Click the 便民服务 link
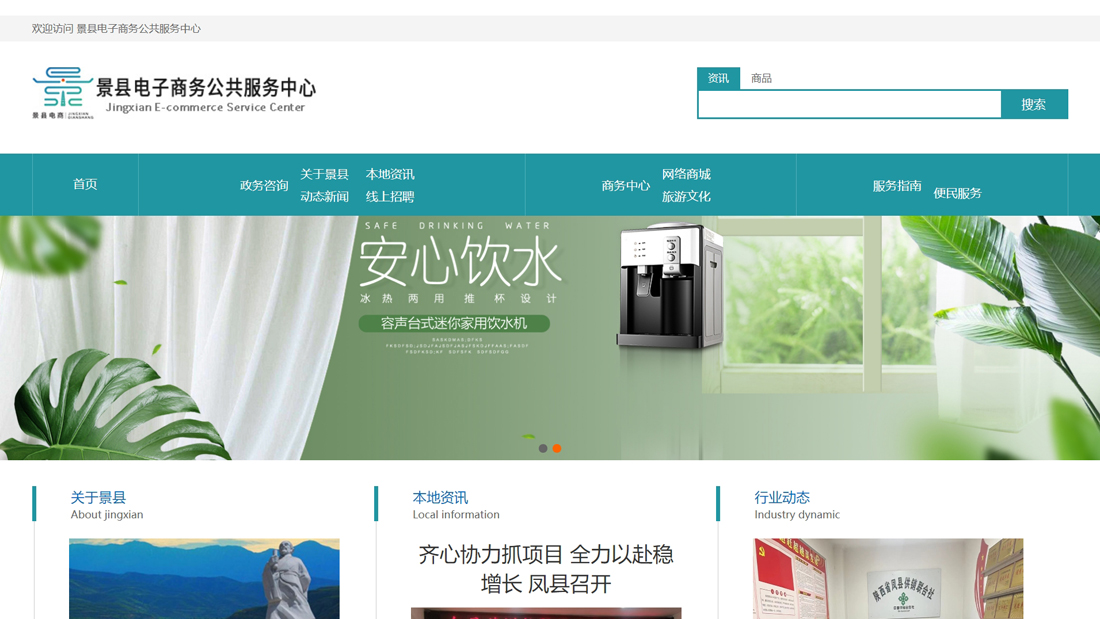The width and height of the screenshot is (1100, 619). pos(958,193)
